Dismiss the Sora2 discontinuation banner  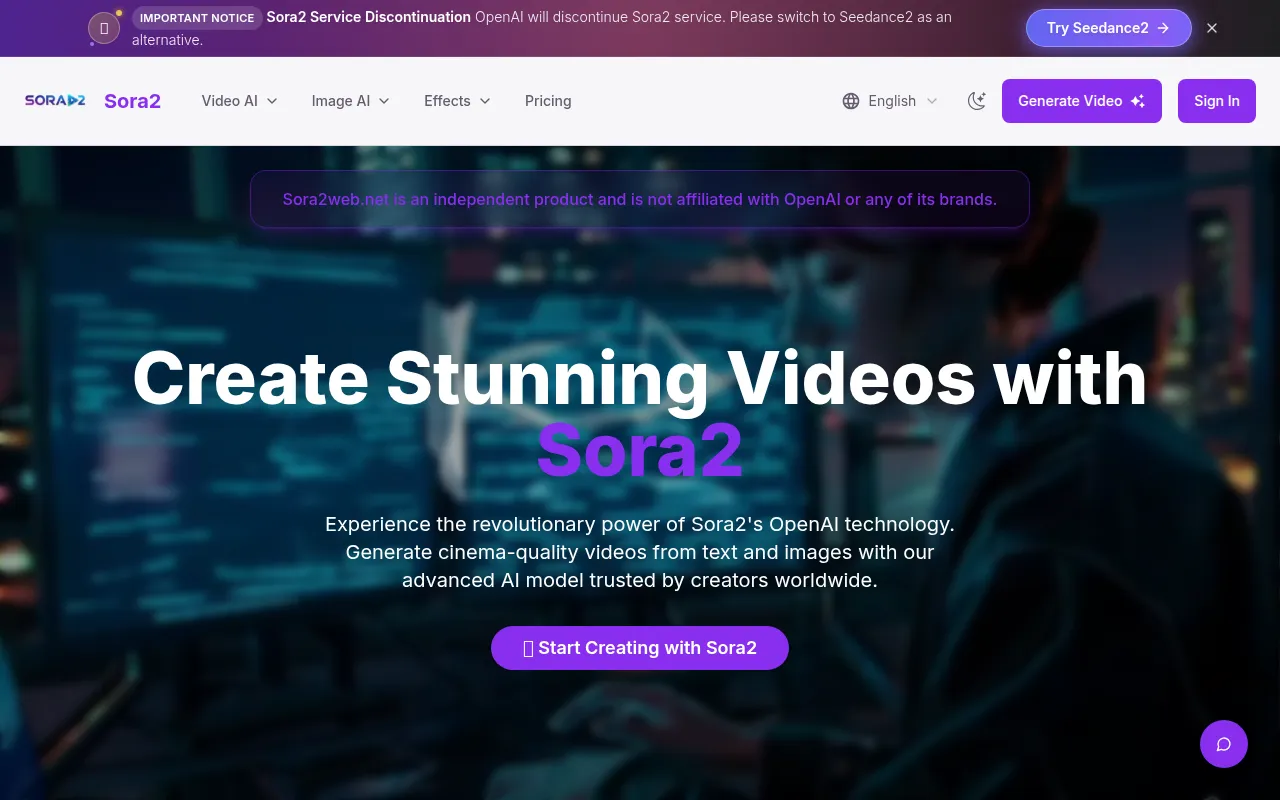pos(1212,28)
